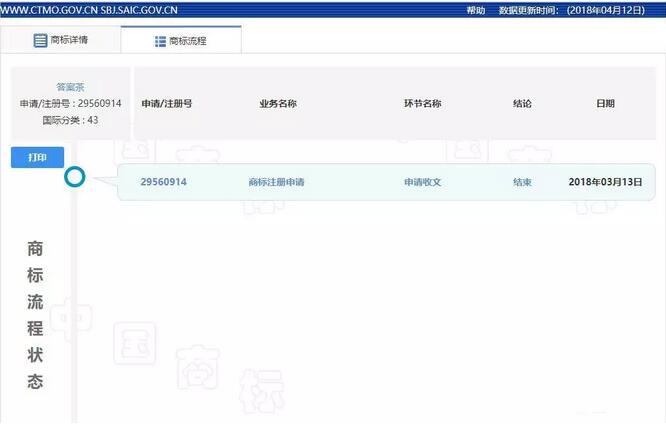Open the 帮助 help link

476,10
